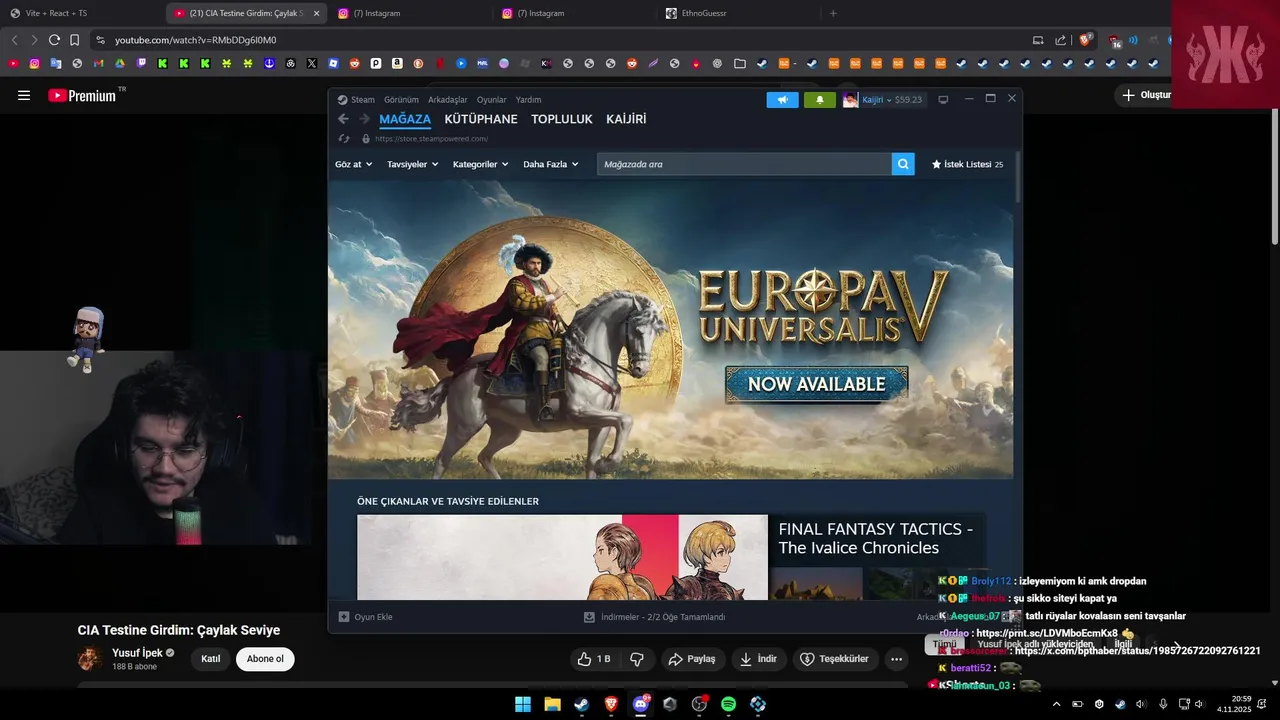Go back with Steam's back arrow
The width and height of the screenshot is (1280, 720).
(343, 119)
